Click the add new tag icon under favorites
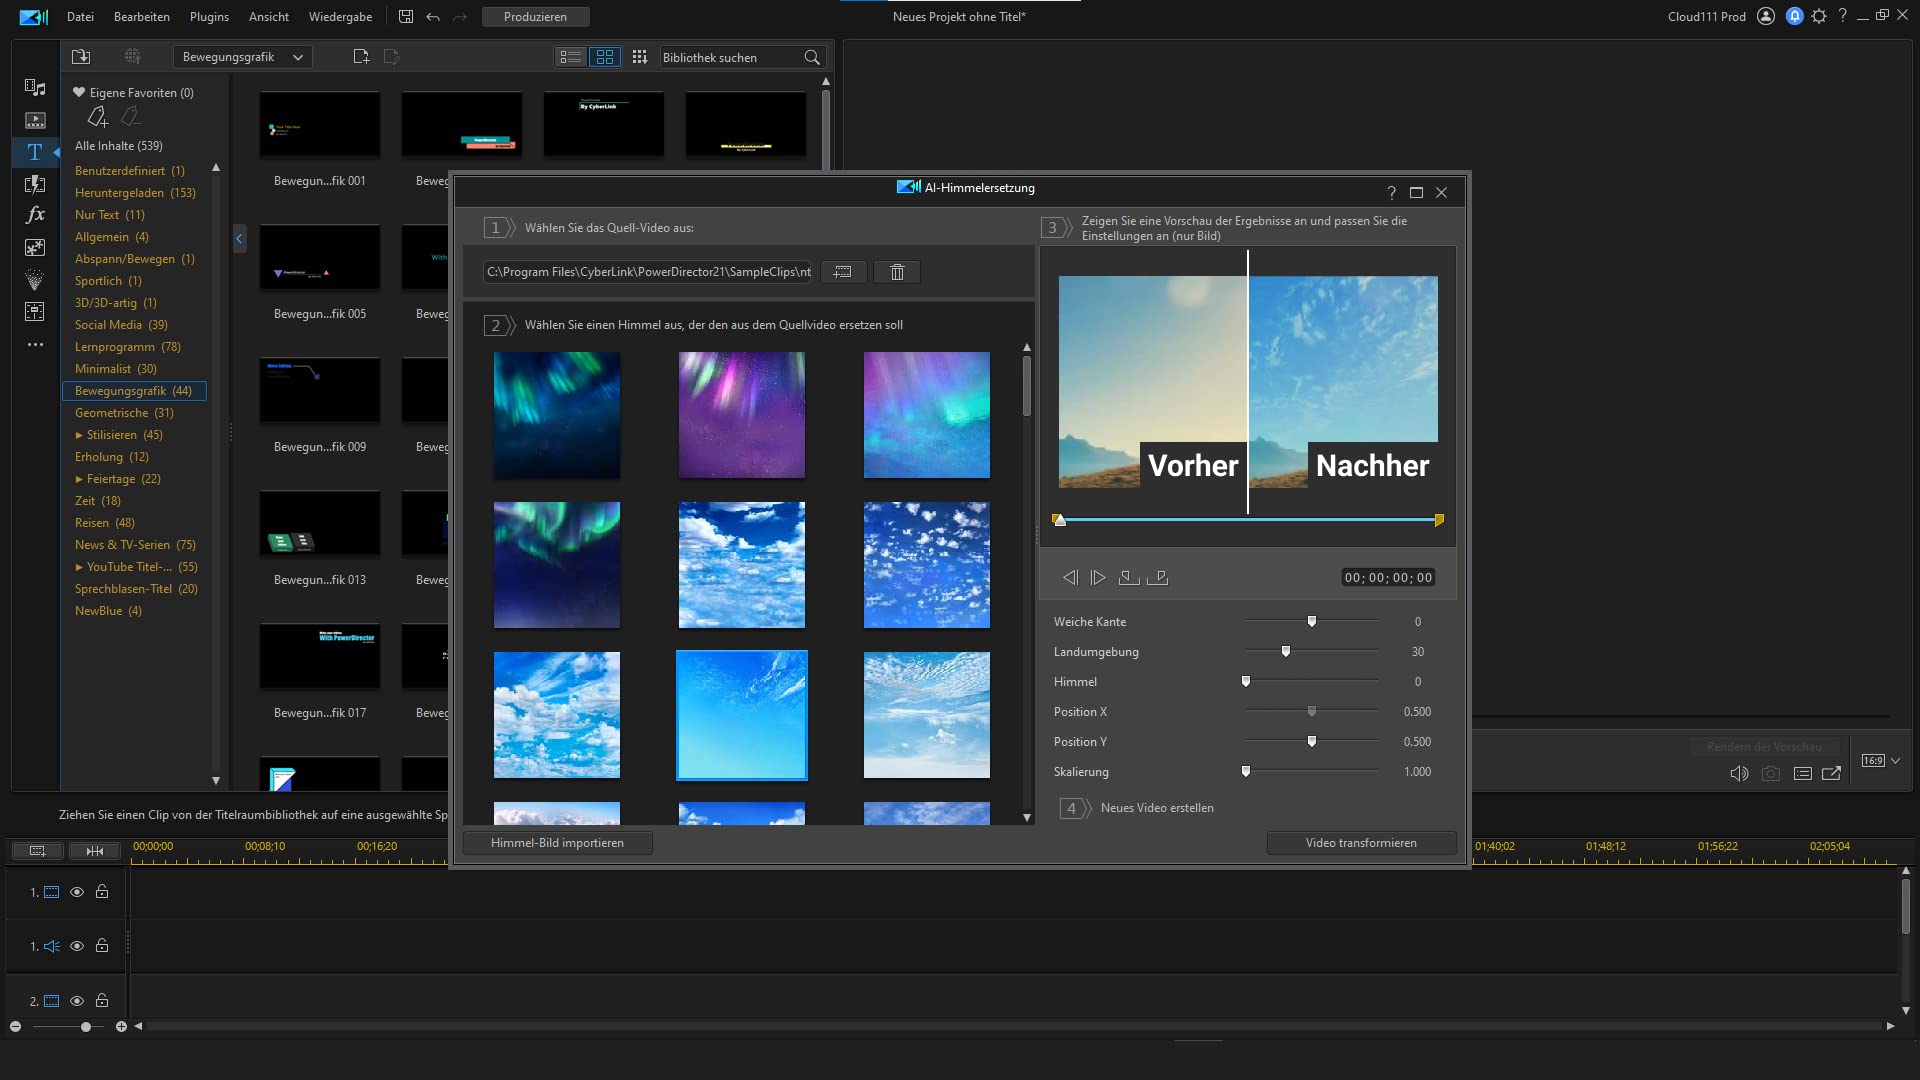Image resolution: width=1920 pixels, height=1080 pixels. 97,117
